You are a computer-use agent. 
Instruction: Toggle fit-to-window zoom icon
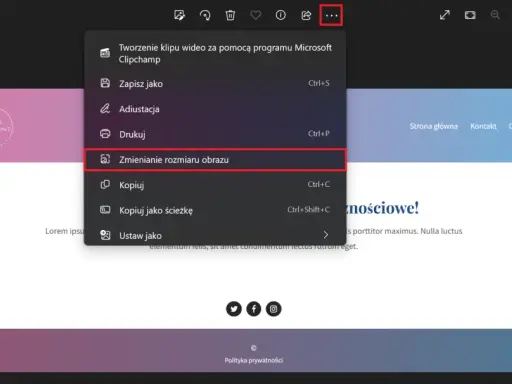(x=470, y=15)
